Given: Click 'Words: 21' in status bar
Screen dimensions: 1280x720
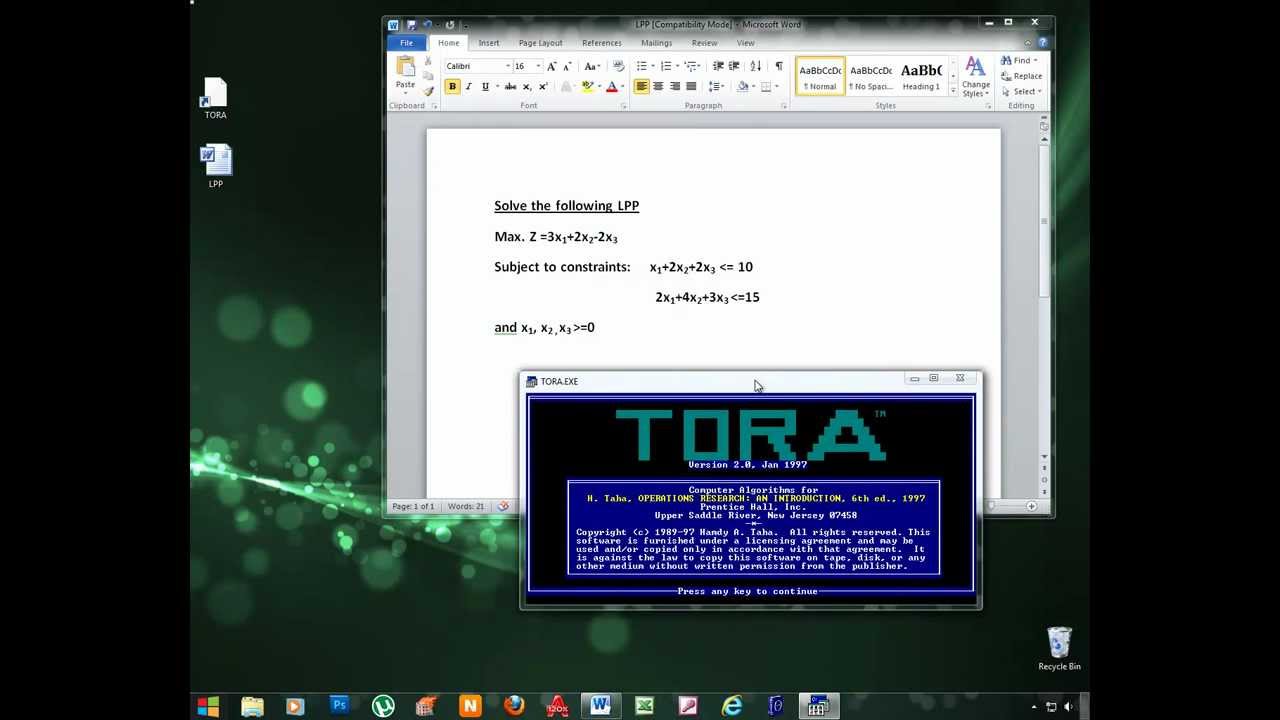Looking at the screenshot, I should click(x=466, y=506).
